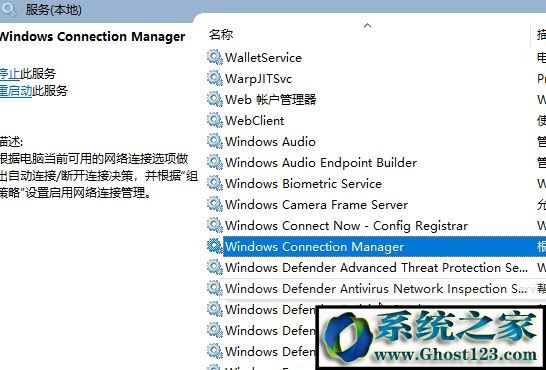
Task: Click the gear icon next to WarpJITSvc
Action: coord(214,78)
